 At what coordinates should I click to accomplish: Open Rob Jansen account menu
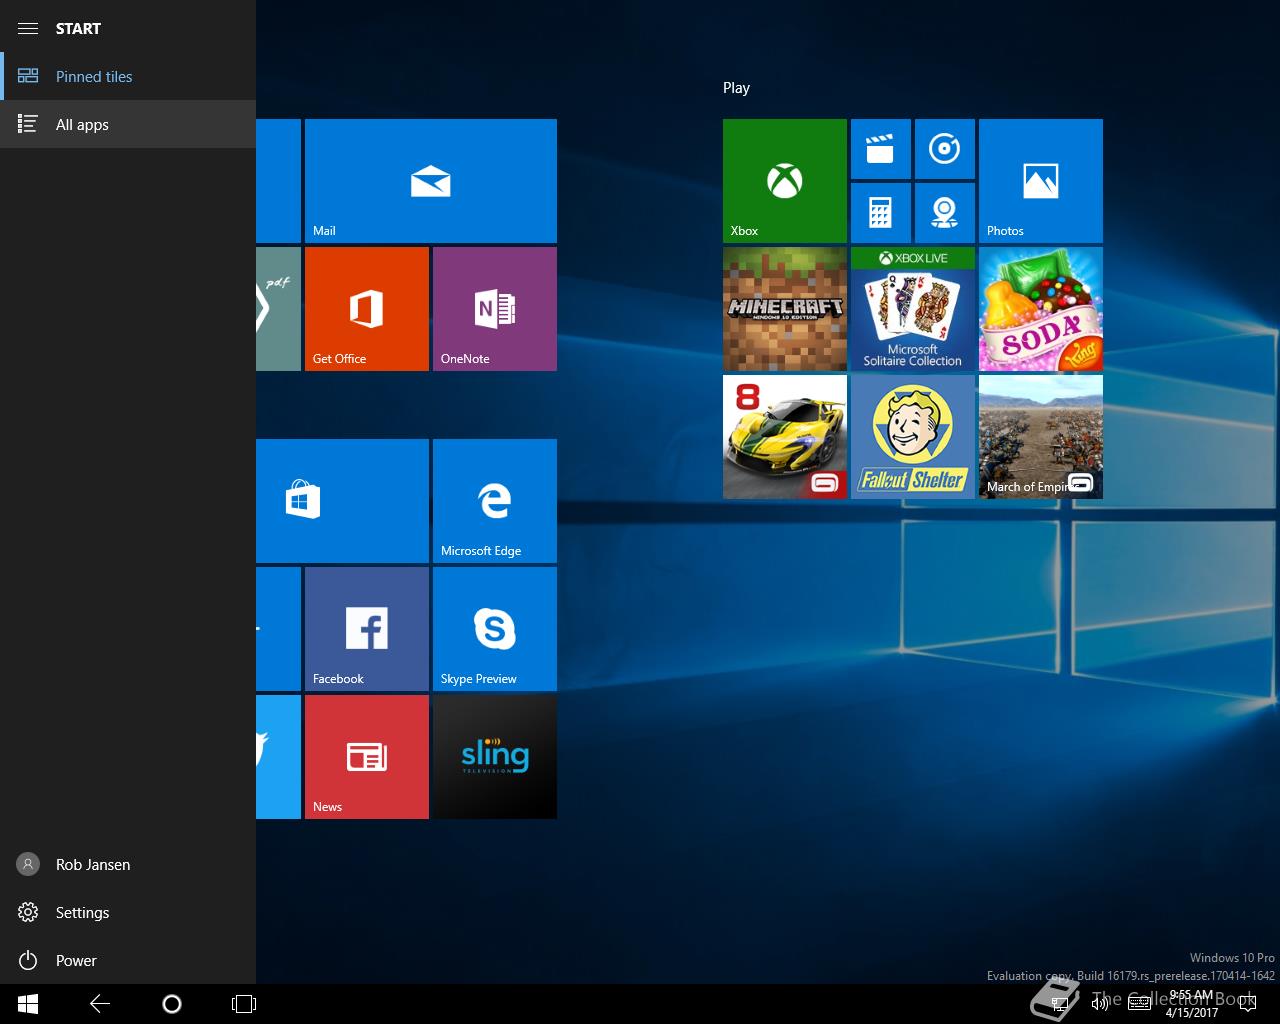pyautogui.click(x=92, y=865)
